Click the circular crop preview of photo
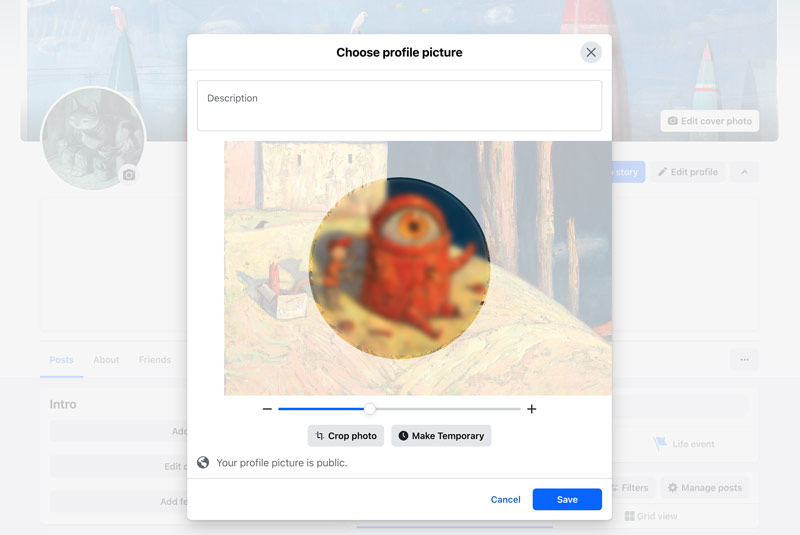 click(399, 268)
